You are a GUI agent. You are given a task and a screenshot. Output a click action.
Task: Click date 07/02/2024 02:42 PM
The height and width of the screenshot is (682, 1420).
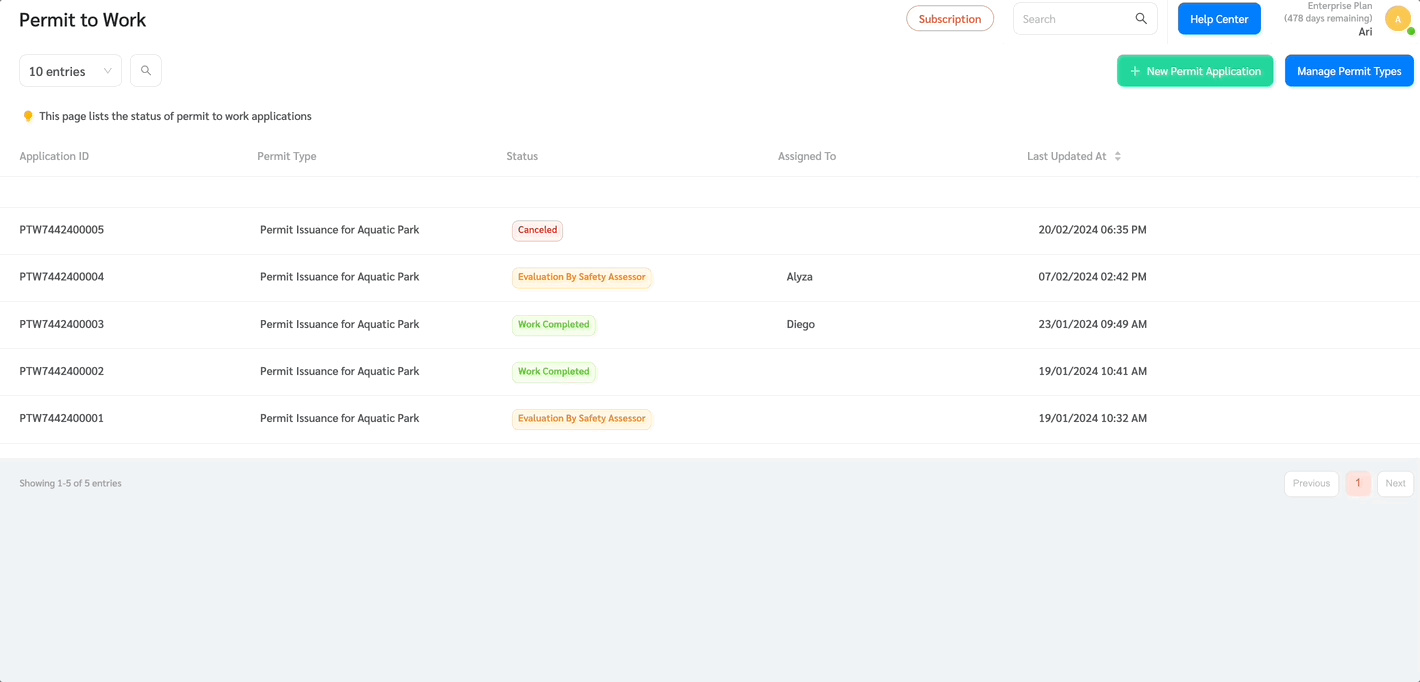tap(1092, 277)
